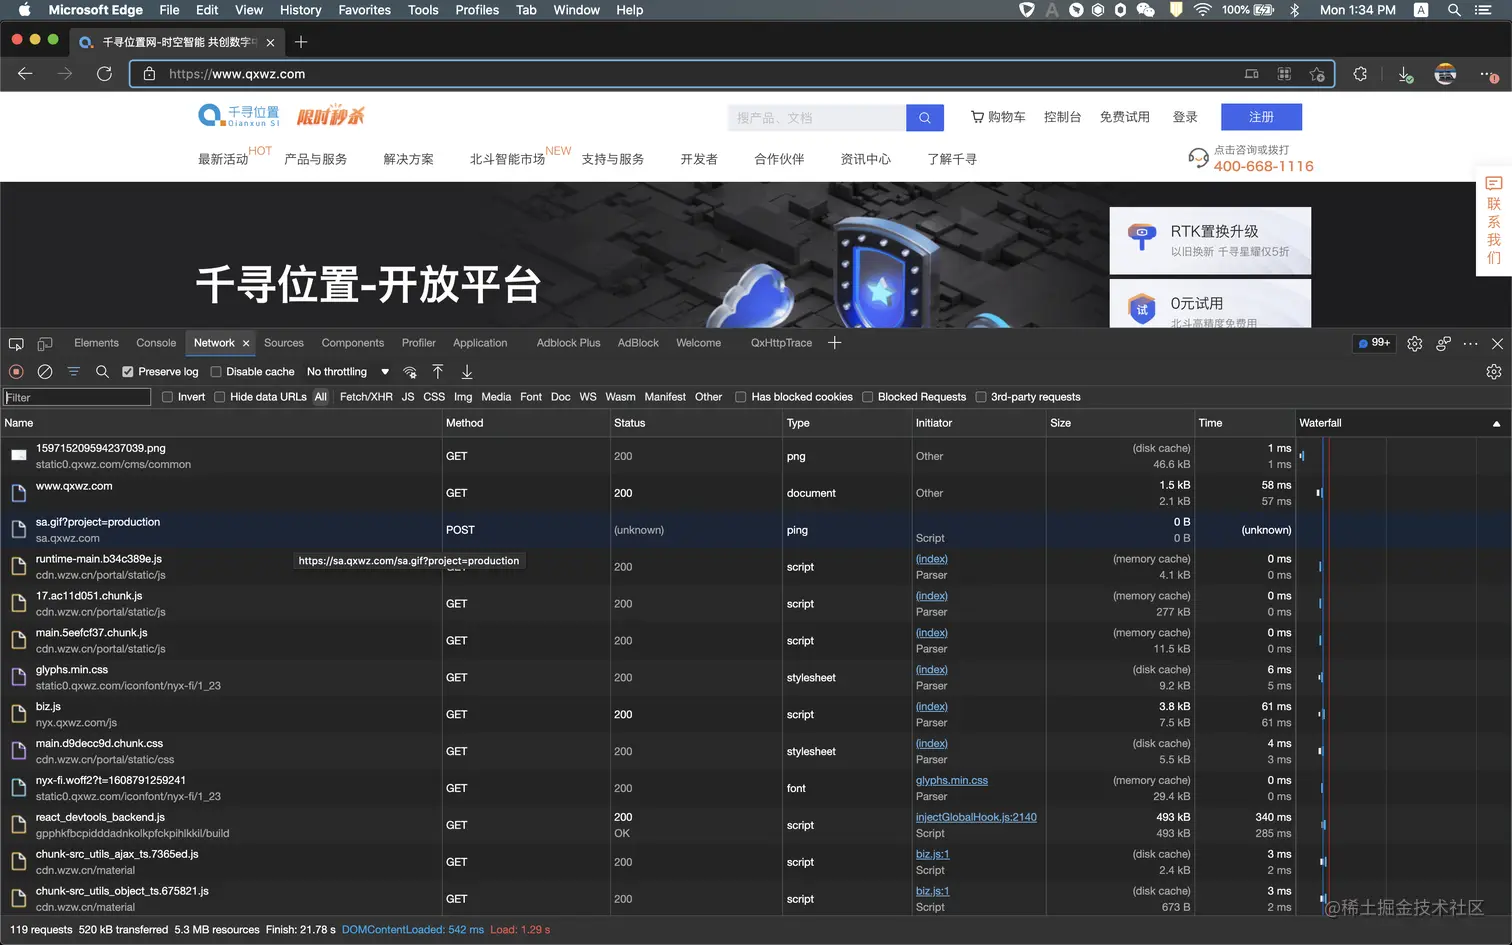Open the 产品与服务 navigation menu

coord(315,159)
